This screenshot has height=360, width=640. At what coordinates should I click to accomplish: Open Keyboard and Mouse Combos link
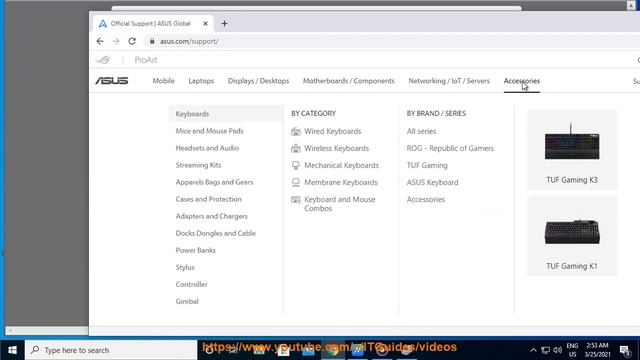point(340,204)
